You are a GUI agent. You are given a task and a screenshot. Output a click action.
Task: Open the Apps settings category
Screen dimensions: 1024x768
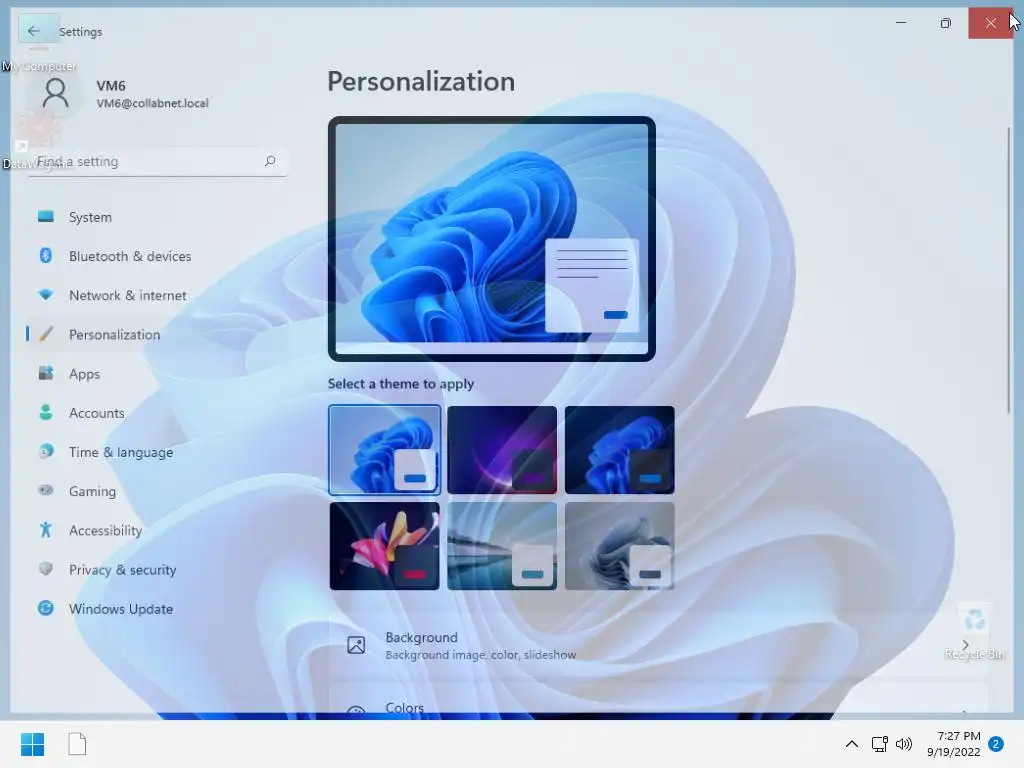pyautogui.click(x=156, y=374)
